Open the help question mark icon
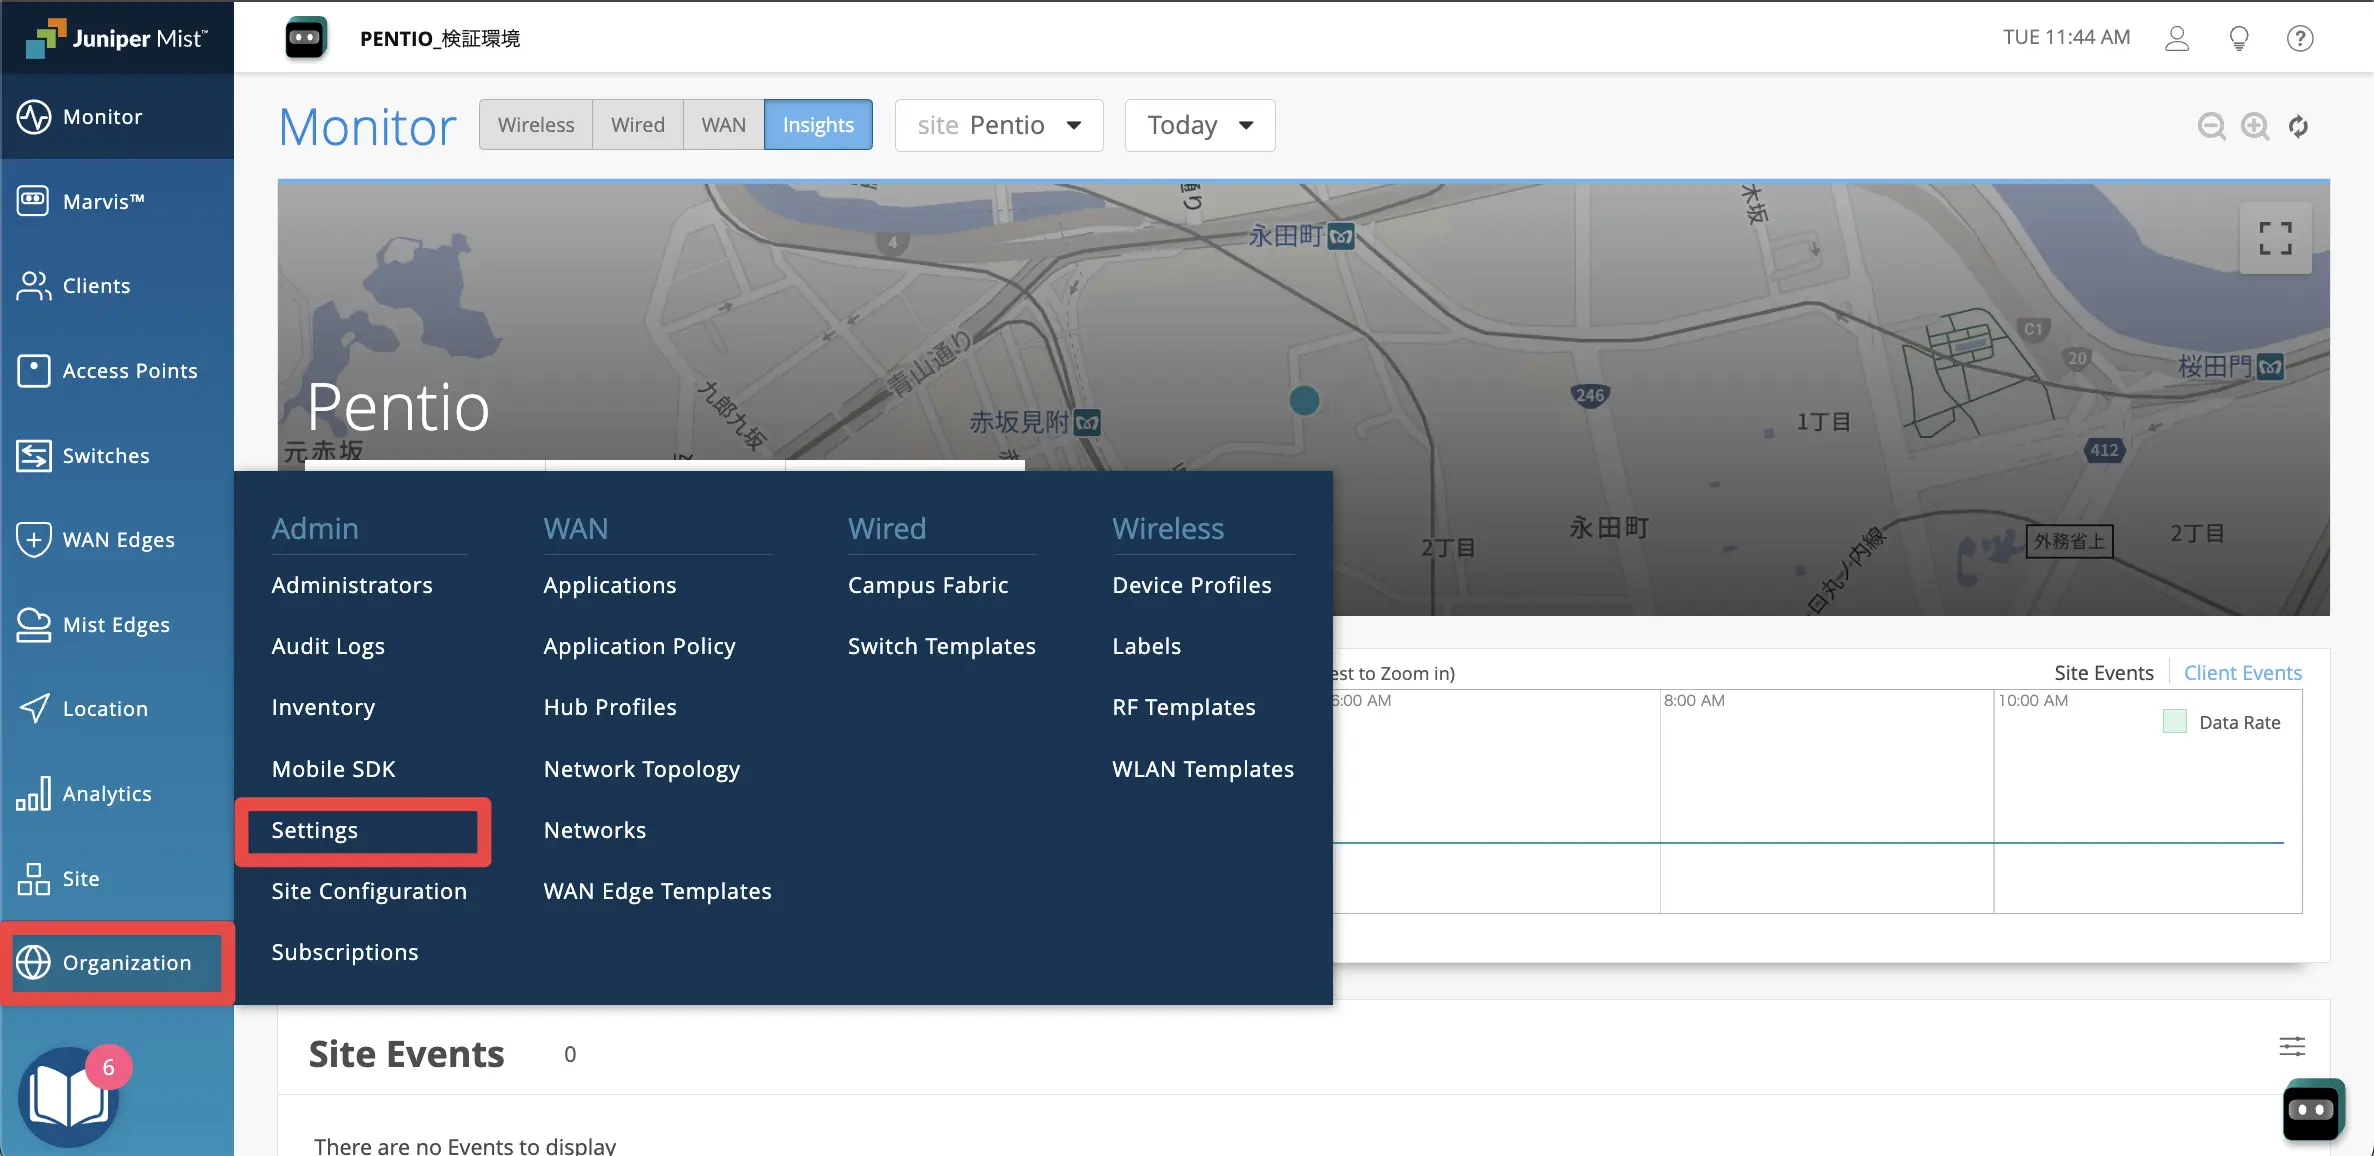Image resolution: width=2374 pixels, height=1156 pixels. click(x=2300, y=38)
